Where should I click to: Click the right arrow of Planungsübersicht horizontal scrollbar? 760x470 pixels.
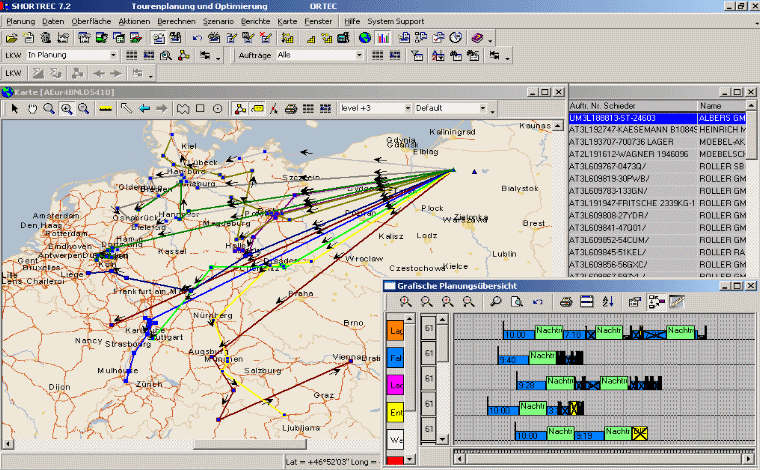click(750, 458)
